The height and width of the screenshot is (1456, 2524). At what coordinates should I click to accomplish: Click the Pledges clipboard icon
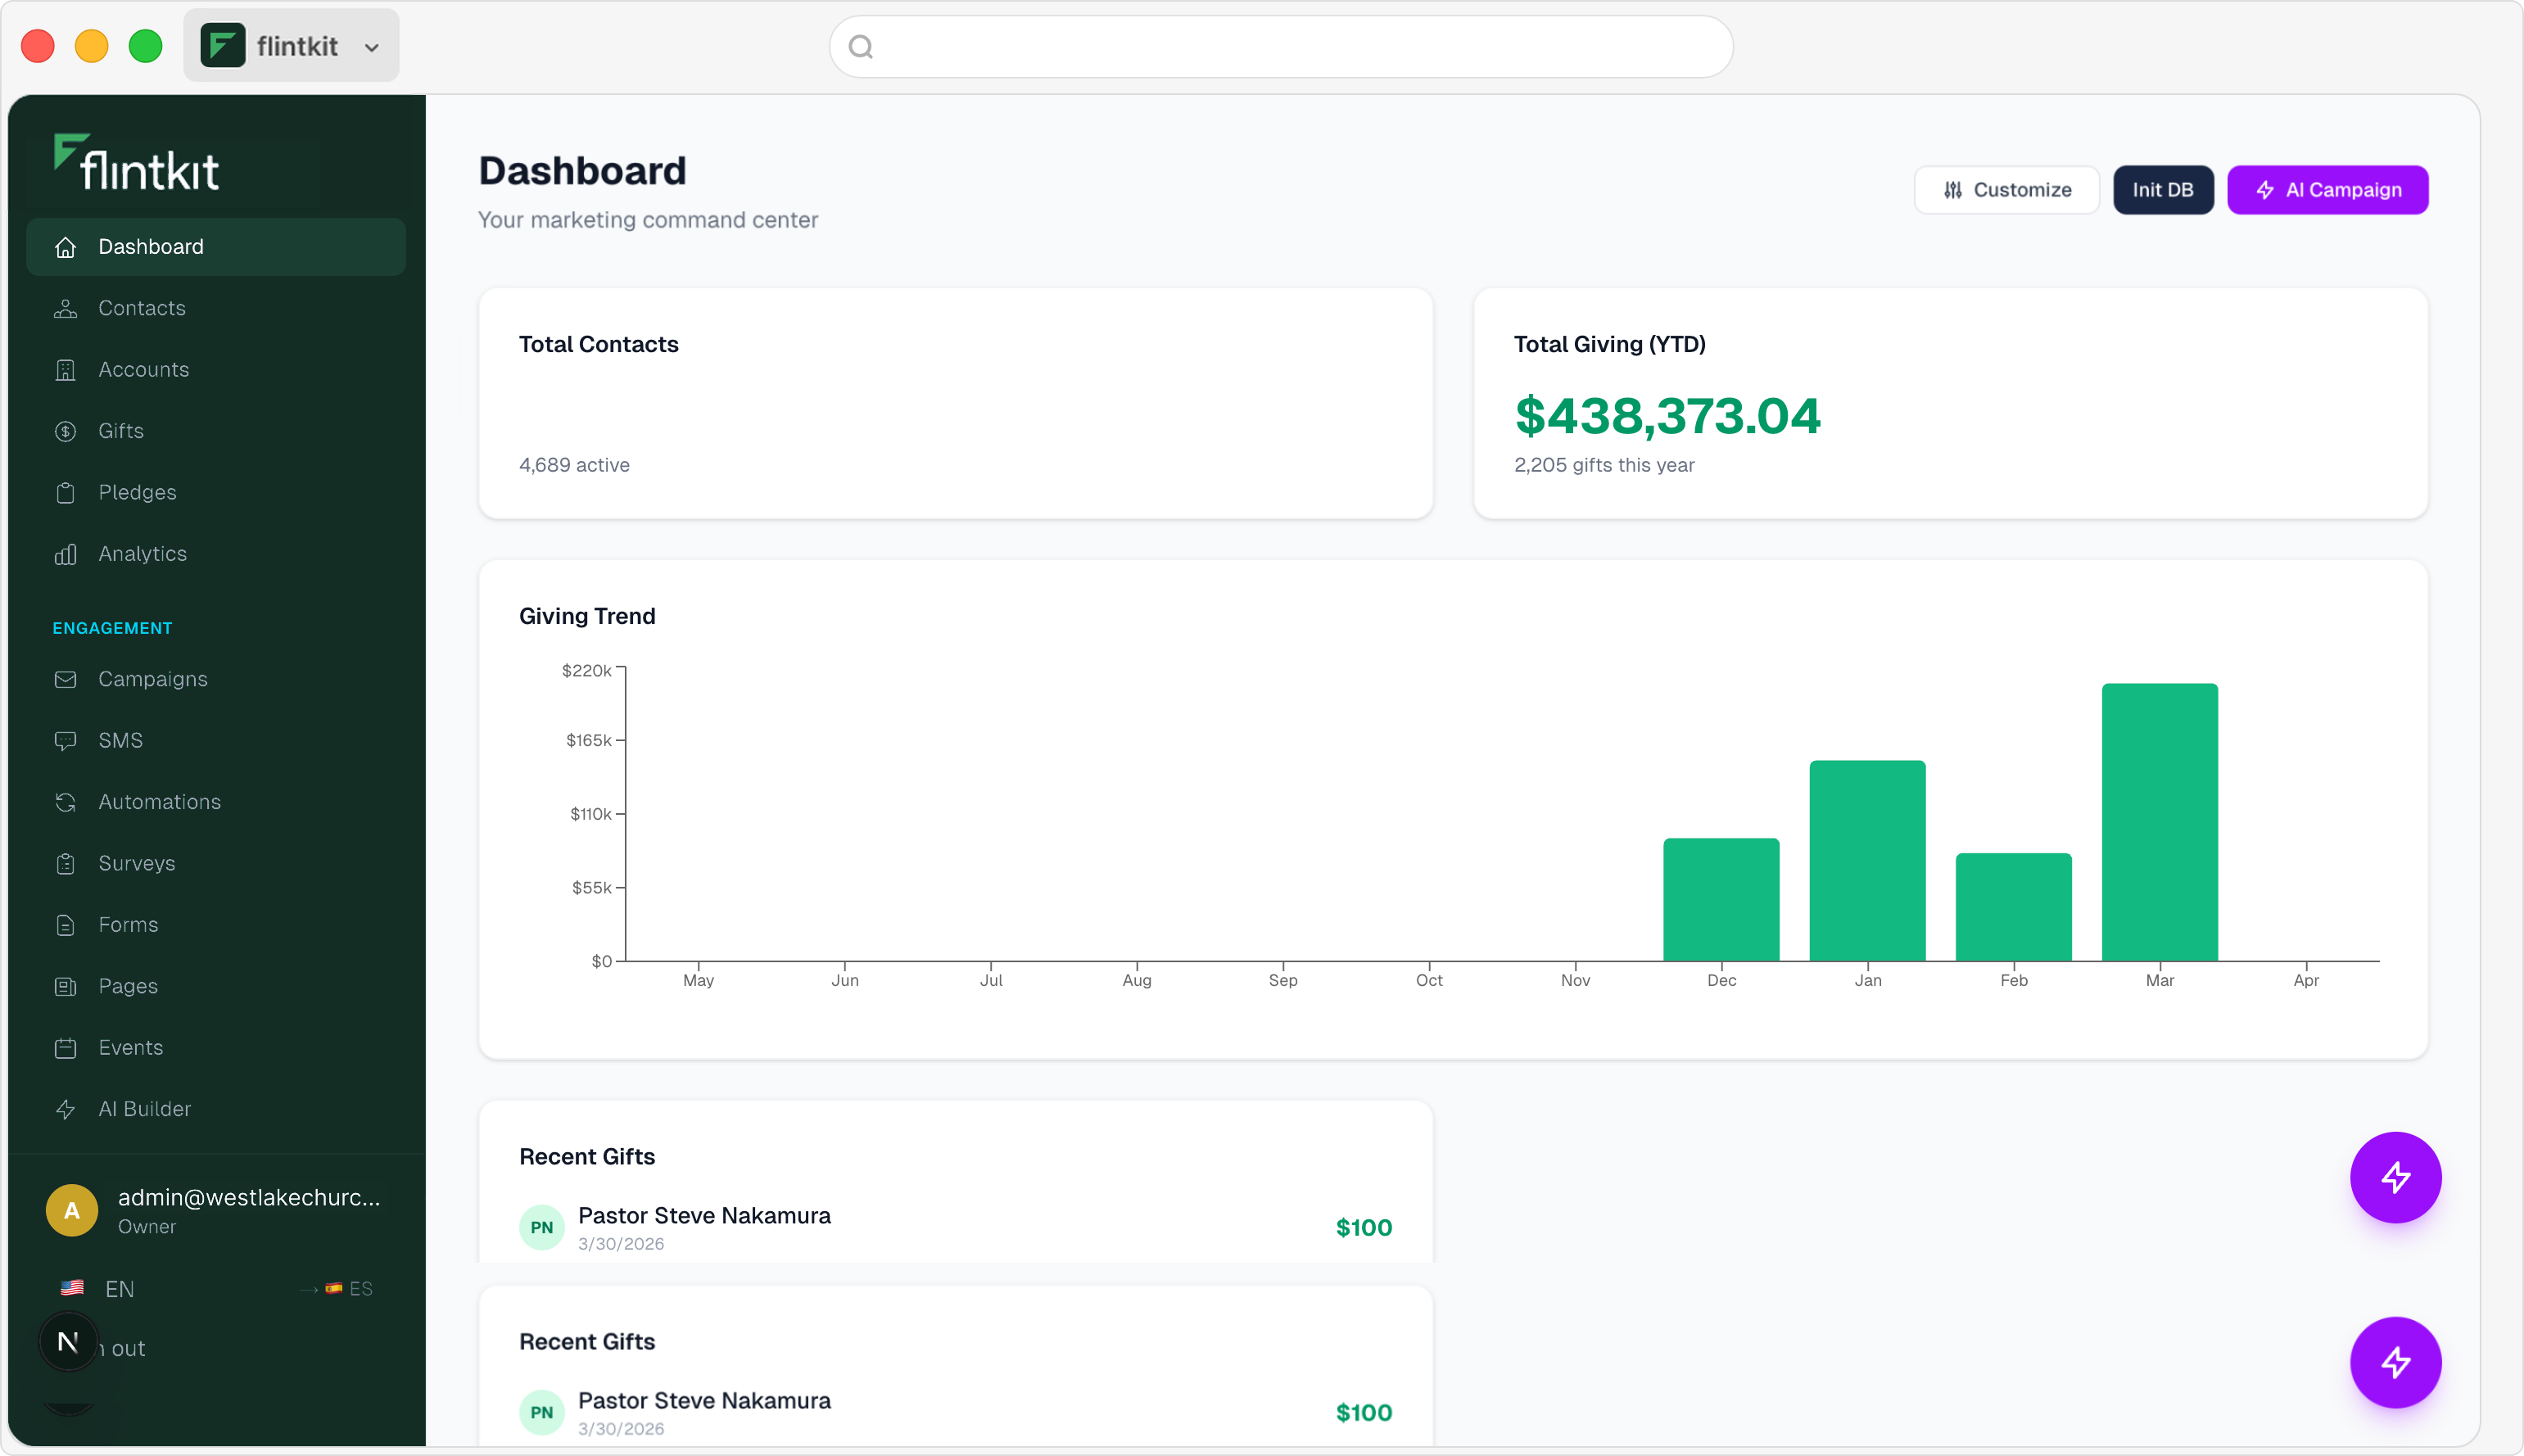66,493
